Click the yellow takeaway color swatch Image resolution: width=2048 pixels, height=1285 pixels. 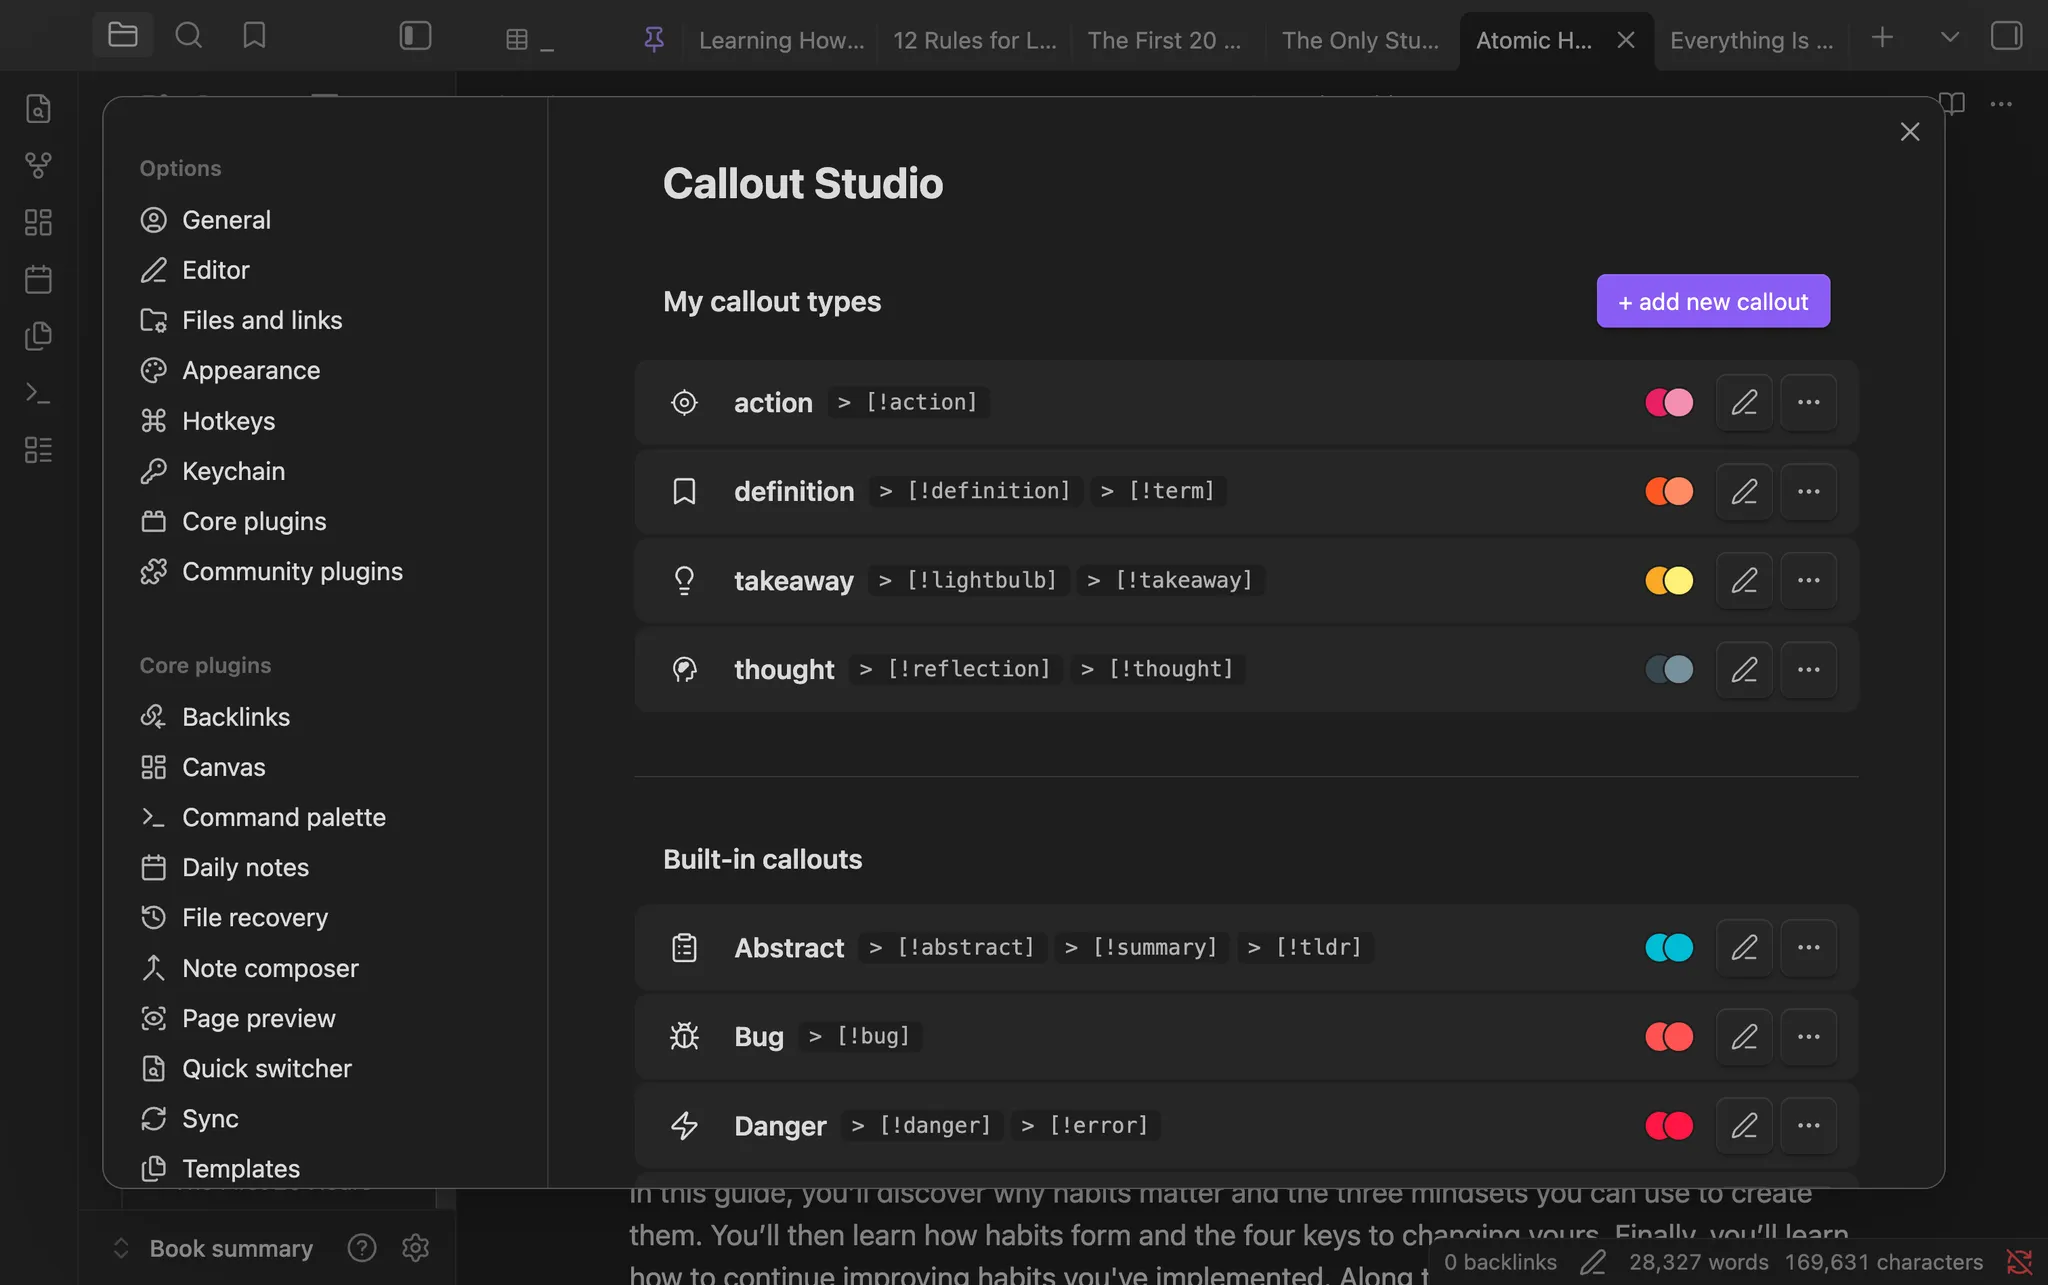[x=1669, y=580]
